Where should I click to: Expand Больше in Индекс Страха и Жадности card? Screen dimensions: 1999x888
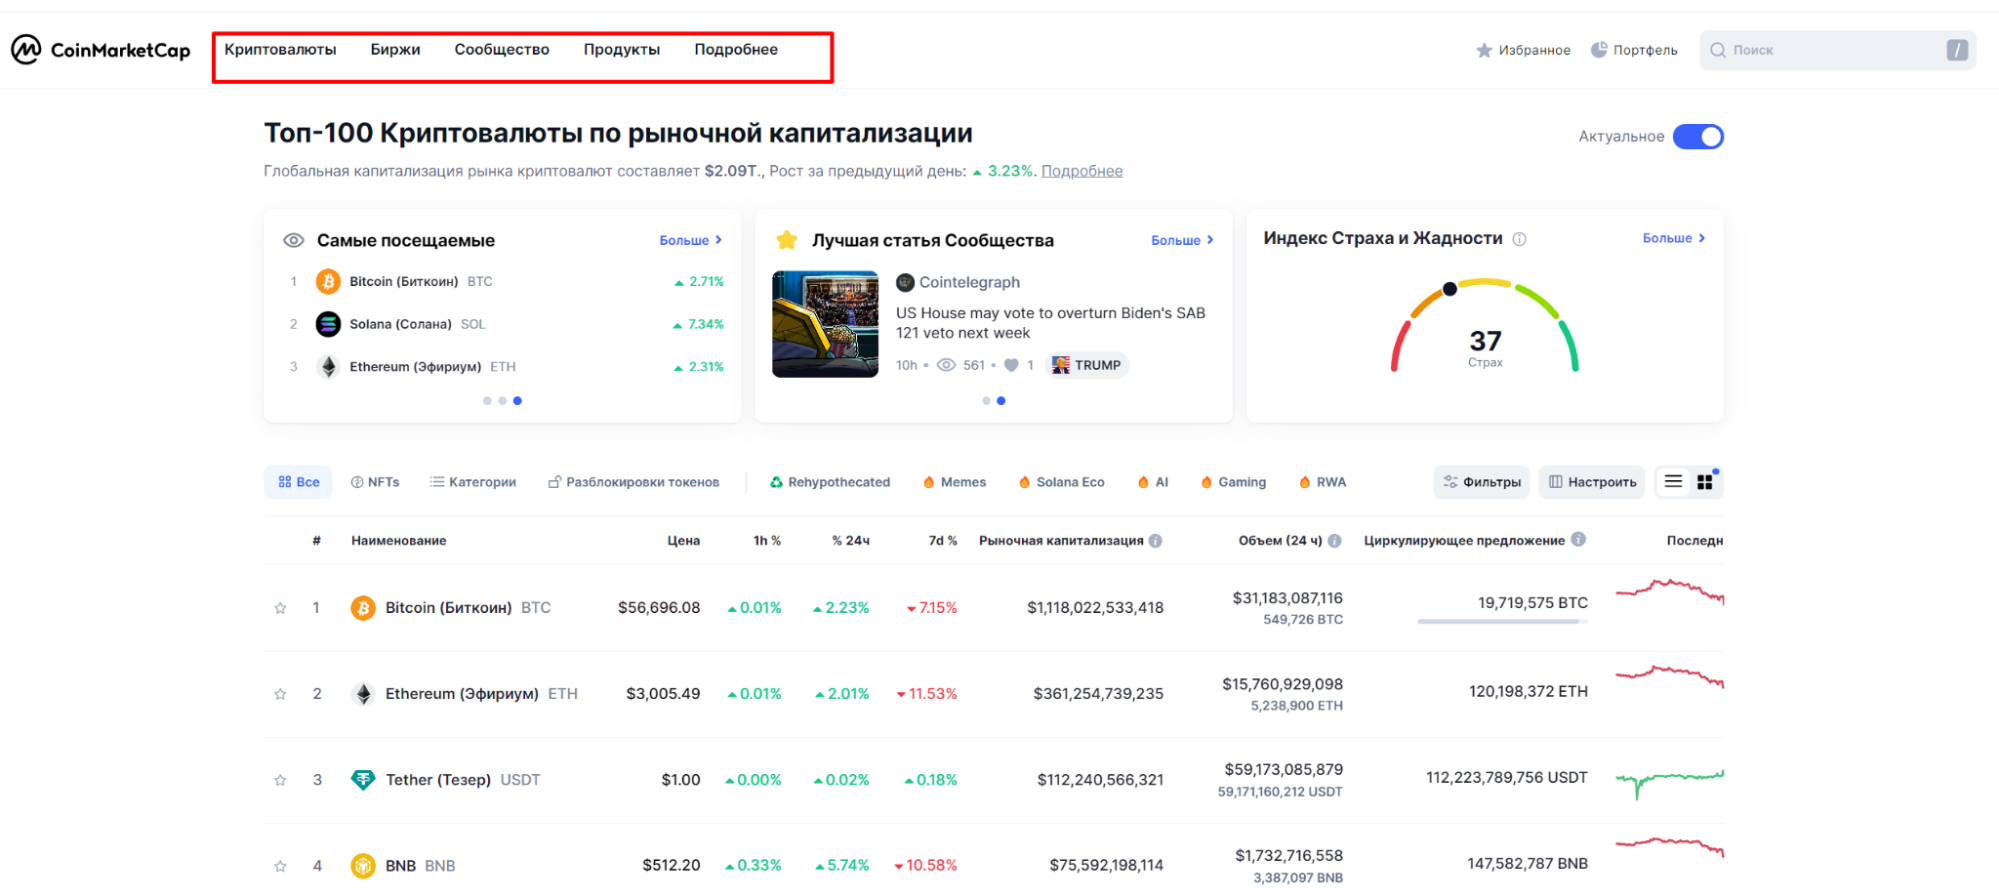tap(1674, 238)
